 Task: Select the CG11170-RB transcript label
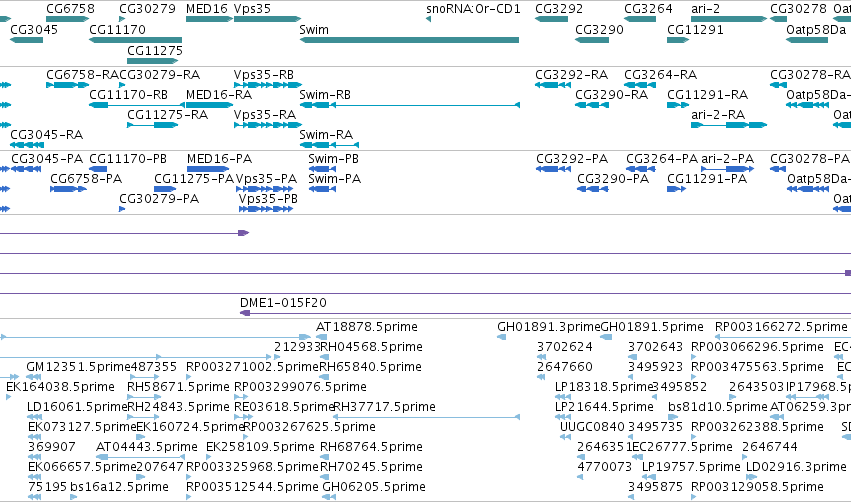pyautogui.click(x=129, y=94)
